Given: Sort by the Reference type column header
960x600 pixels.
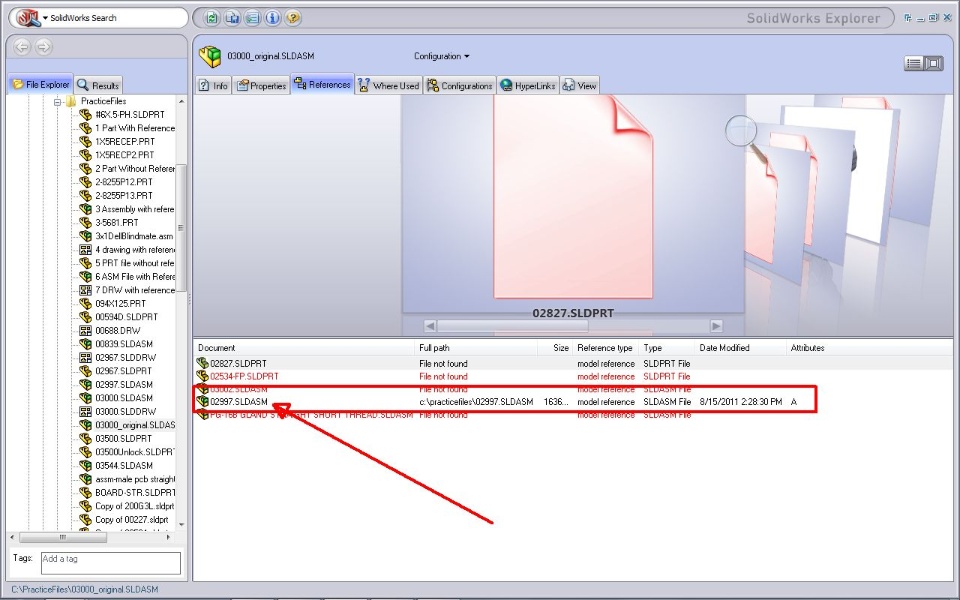Looking at the screenshot, I should click(x=605, y=348).
